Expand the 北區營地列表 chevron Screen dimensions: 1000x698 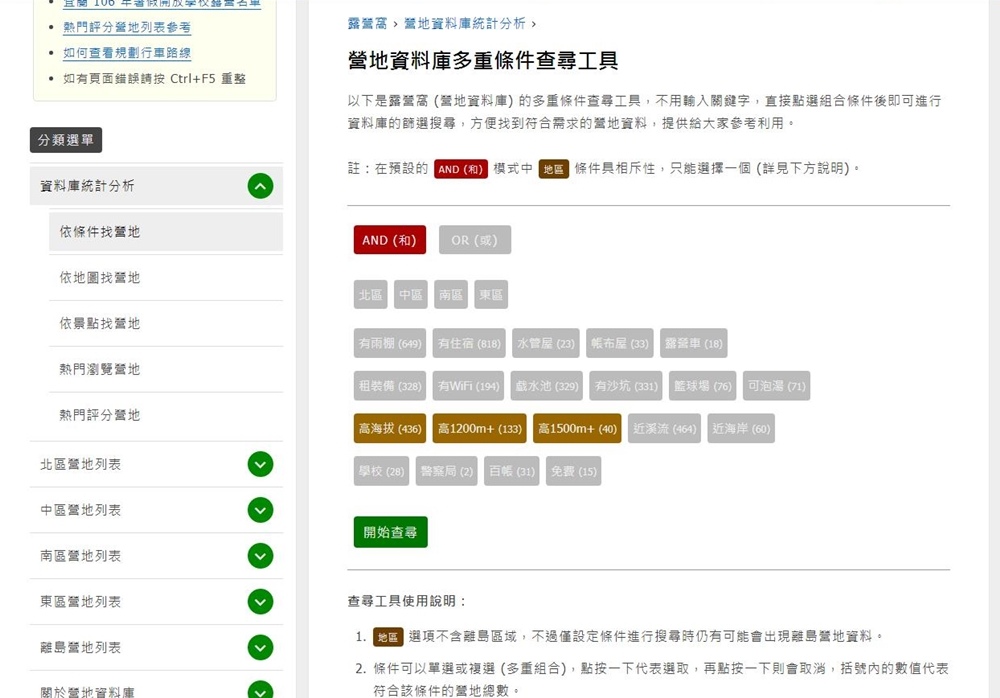[260, 464]
